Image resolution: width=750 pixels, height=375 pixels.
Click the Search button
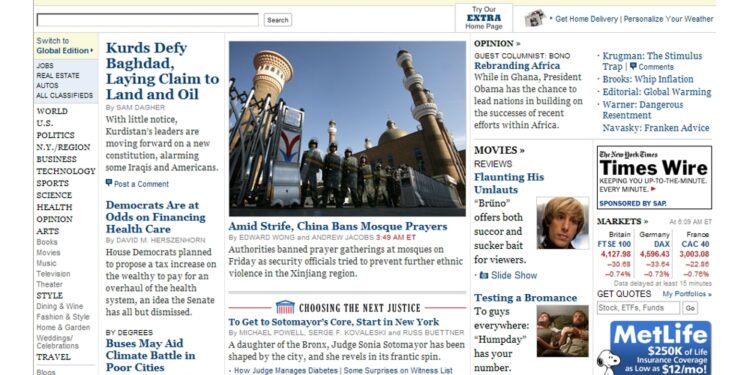pyautogui.click(x=277, y=20)
